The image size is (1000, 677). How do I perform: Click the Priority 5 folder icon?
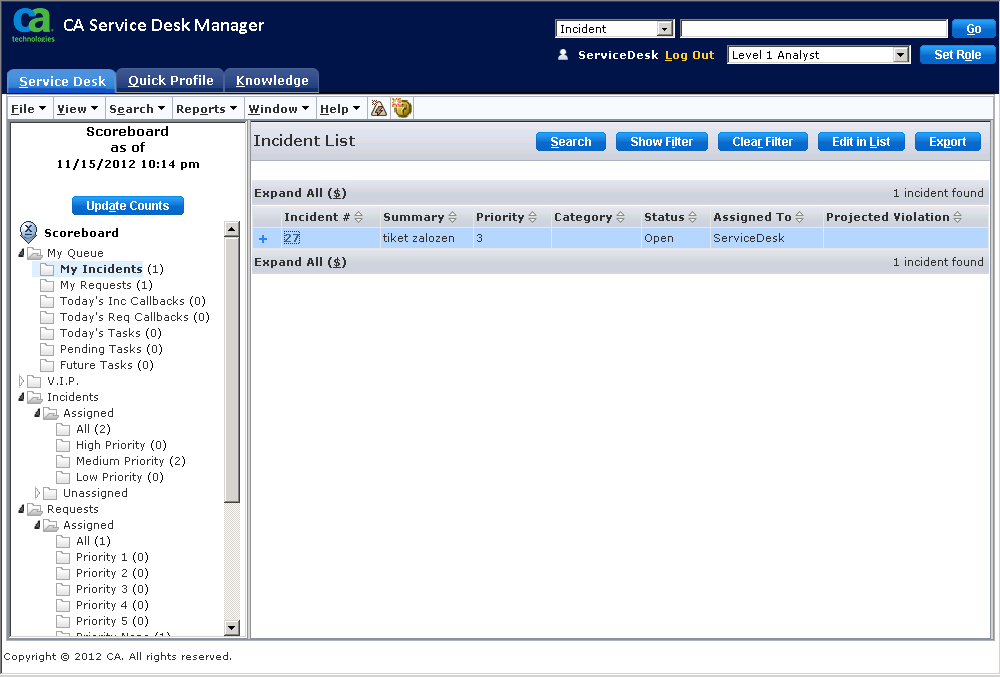coord(63,621)
